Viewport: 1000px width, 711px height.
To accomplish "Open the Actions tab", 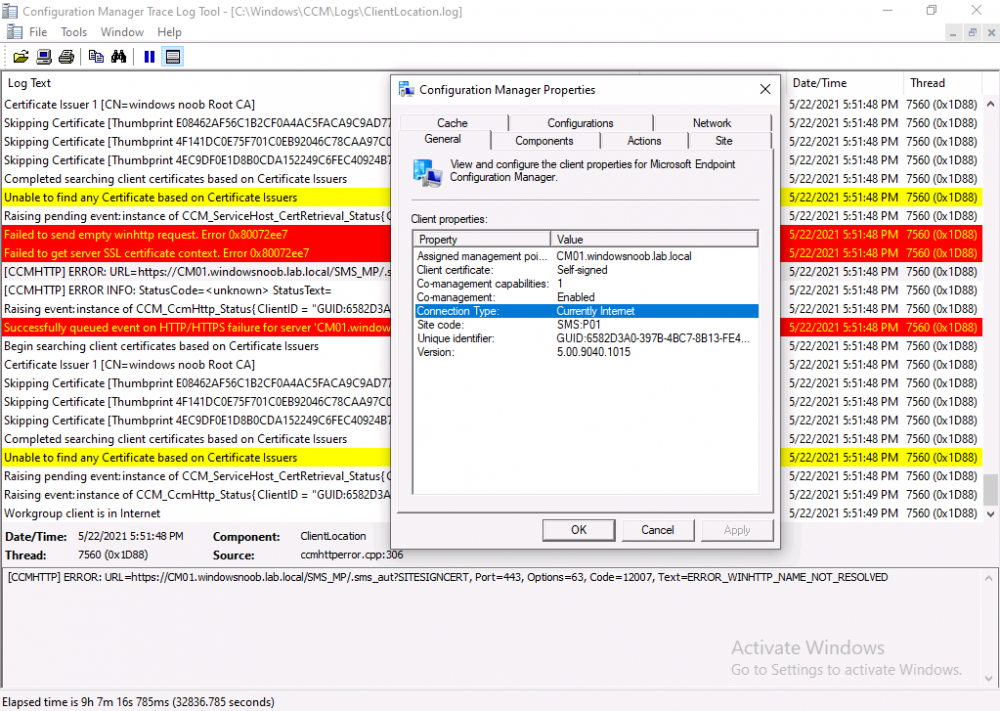I will [644, 140].
